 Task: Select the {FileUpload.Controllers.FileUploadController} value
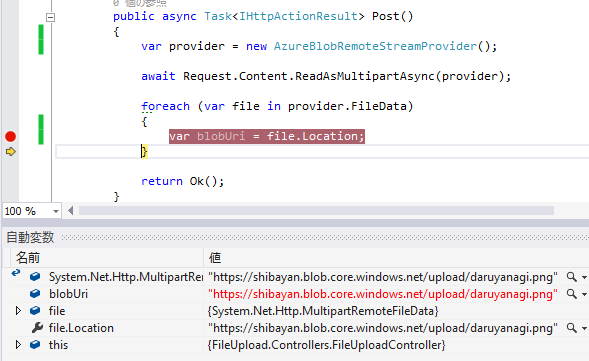[326, 345]
